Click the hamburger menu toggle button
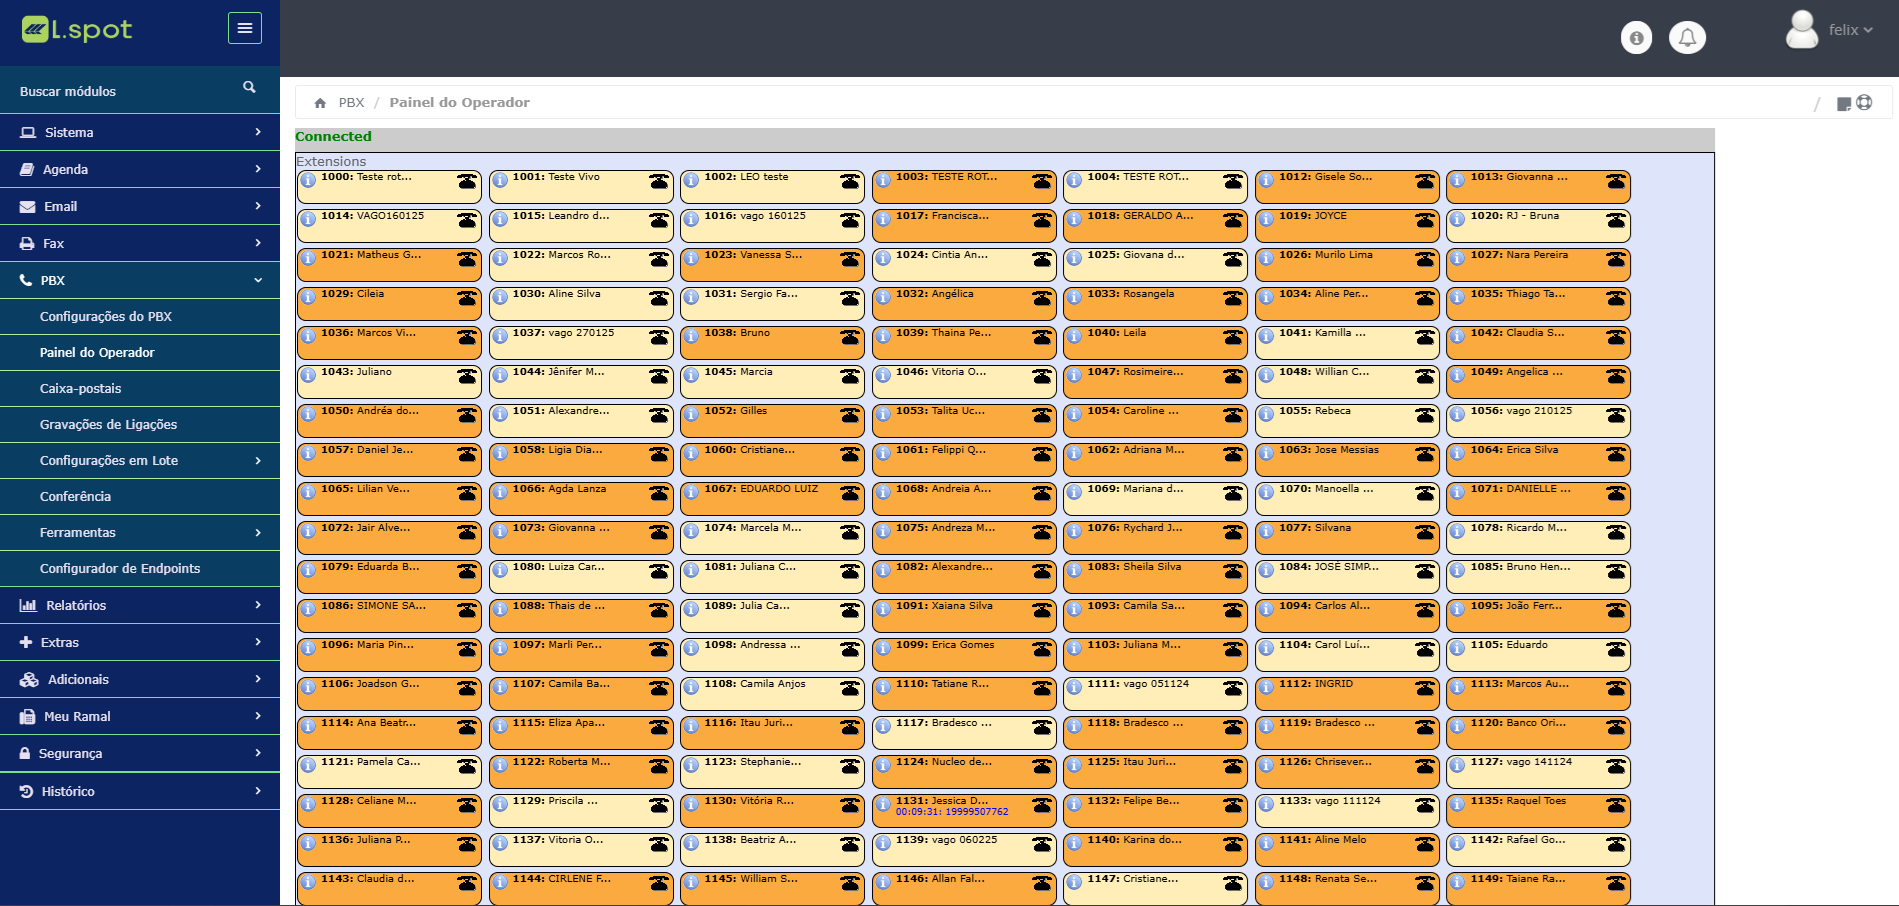1899x906 pixels. (x=244, y=28)
